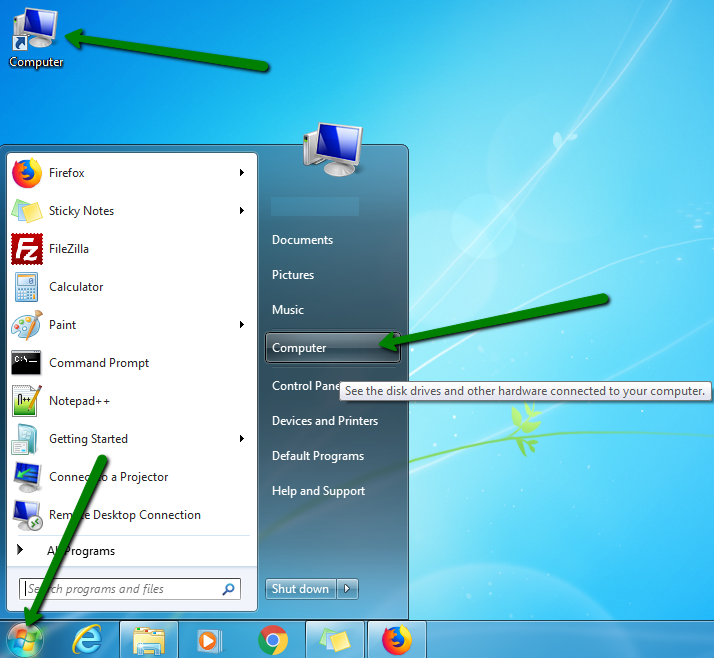The width and height of the screenshot is (714, 658).
Task: Click the Calculator icon in Start menu
Action: (26, 287)
